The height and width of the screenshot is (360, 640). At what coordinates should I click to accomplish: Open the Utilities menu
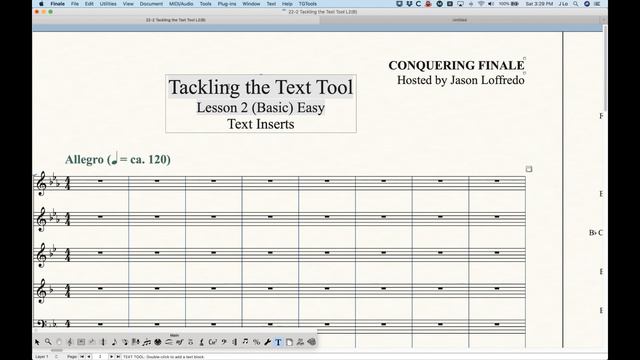[108, 4]
